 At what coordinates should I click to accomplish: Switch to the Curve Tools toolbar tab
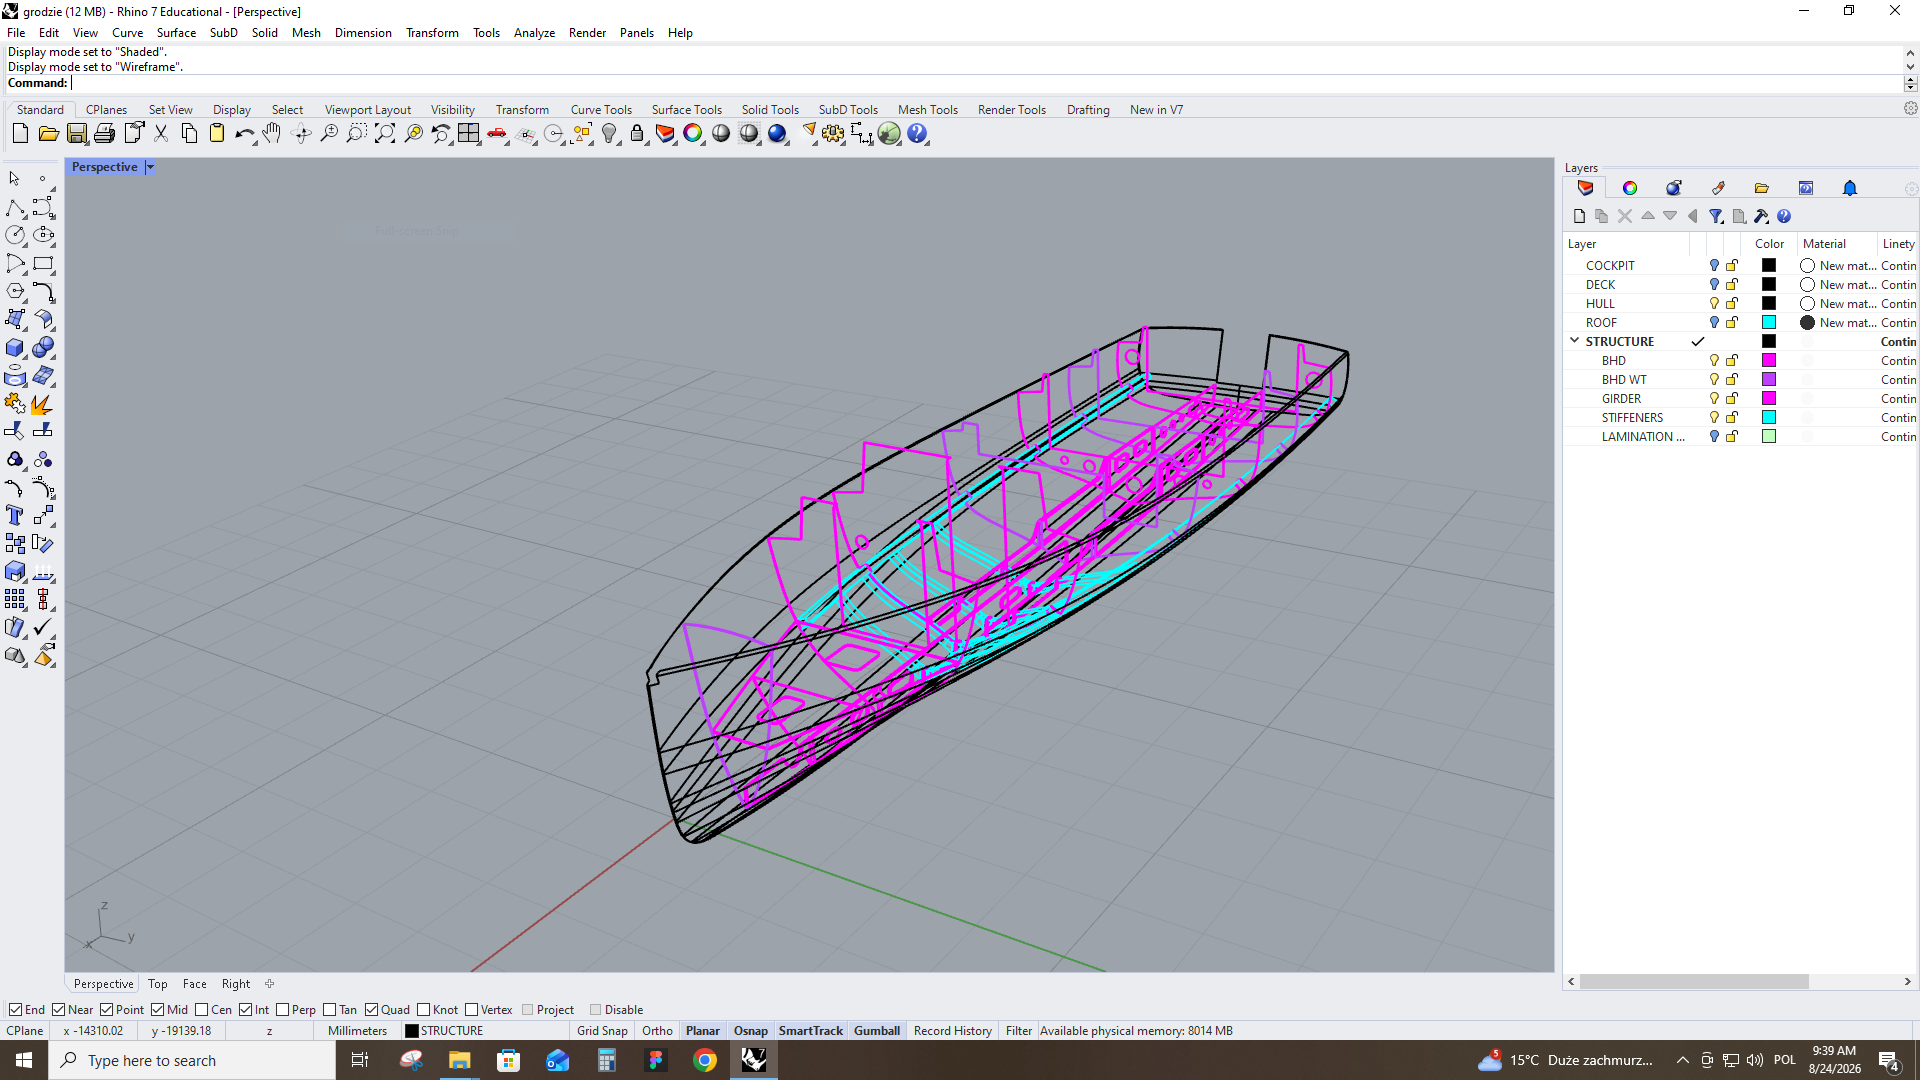[601, 110]
